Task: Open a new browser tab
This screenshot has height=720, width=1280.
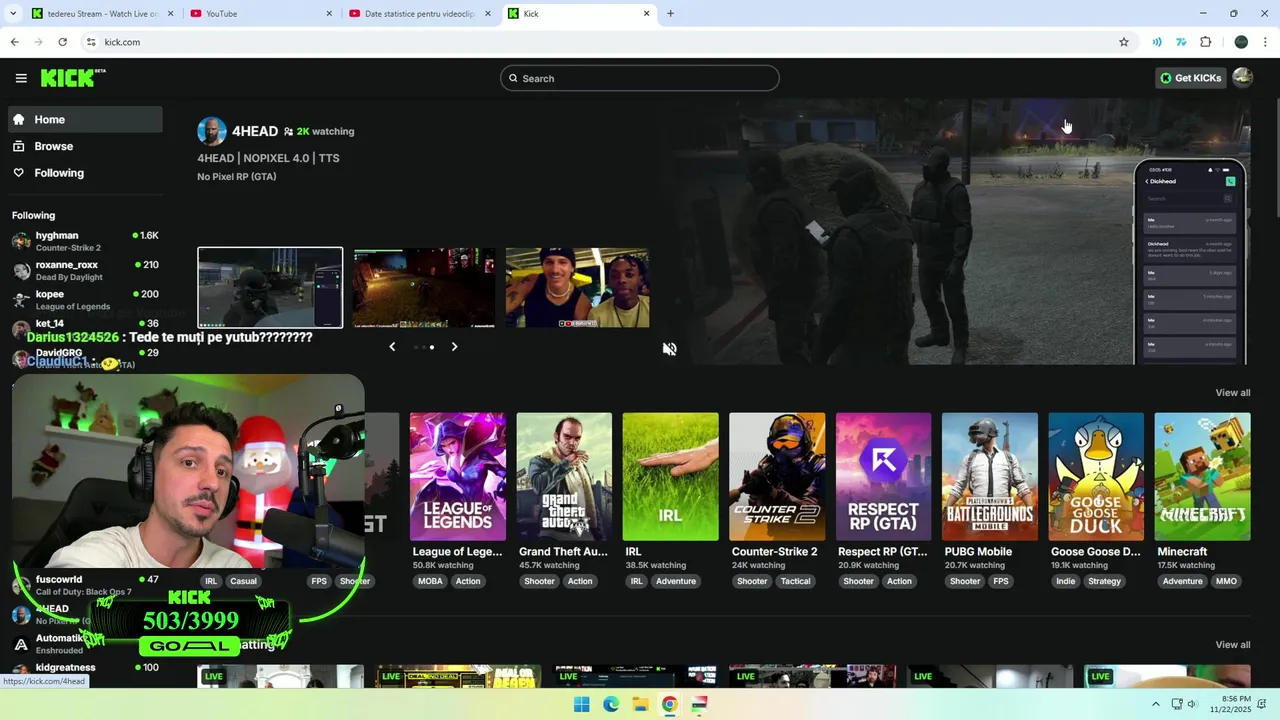Action: (670, 14)
